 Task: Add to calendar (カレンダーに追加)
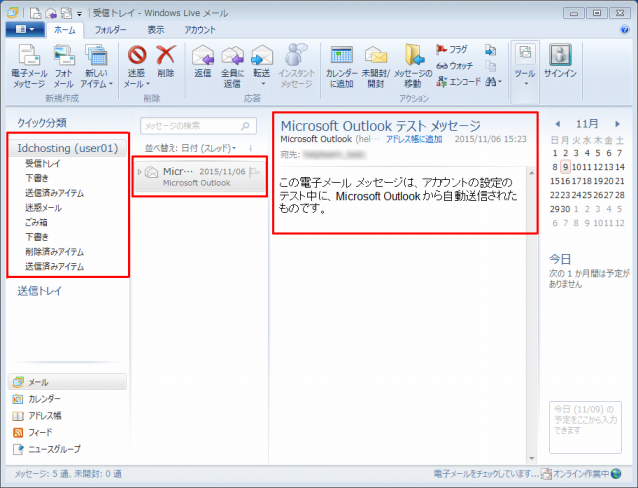pos(341,66)
